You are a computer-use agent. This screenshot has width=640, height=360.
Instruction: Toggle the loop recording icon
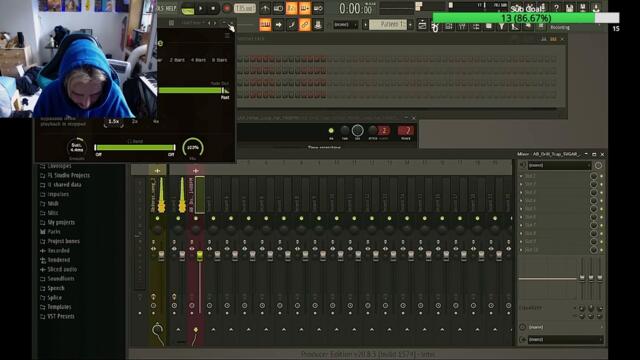[318, 8]
